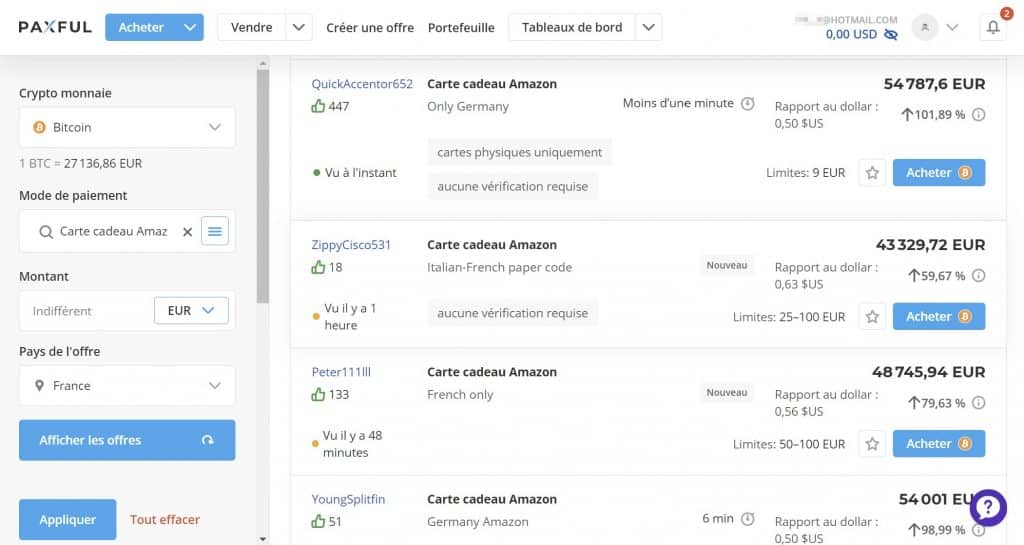Viewport: 1024px width, 545px height.
Task: Star the Peter111lll offer
Action: (872, 444)
